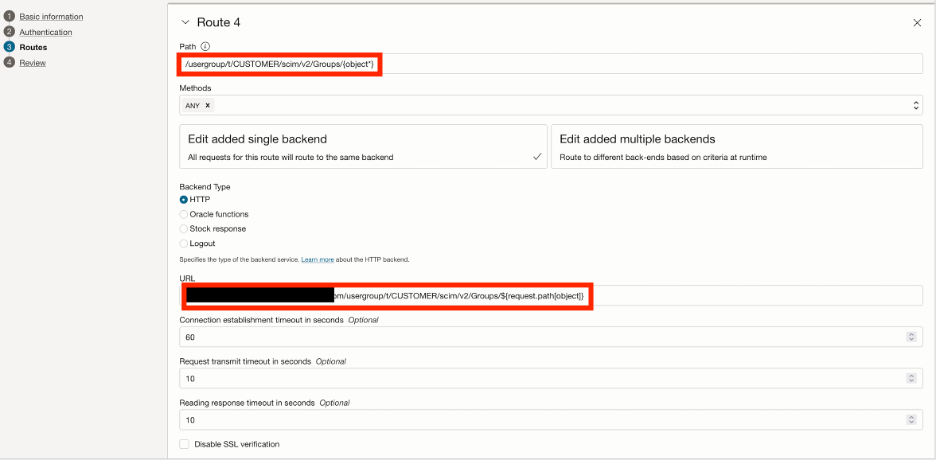The image size is (936, 460).
Task: Go to the Authentication step
Action: click(x=46, y=32)
